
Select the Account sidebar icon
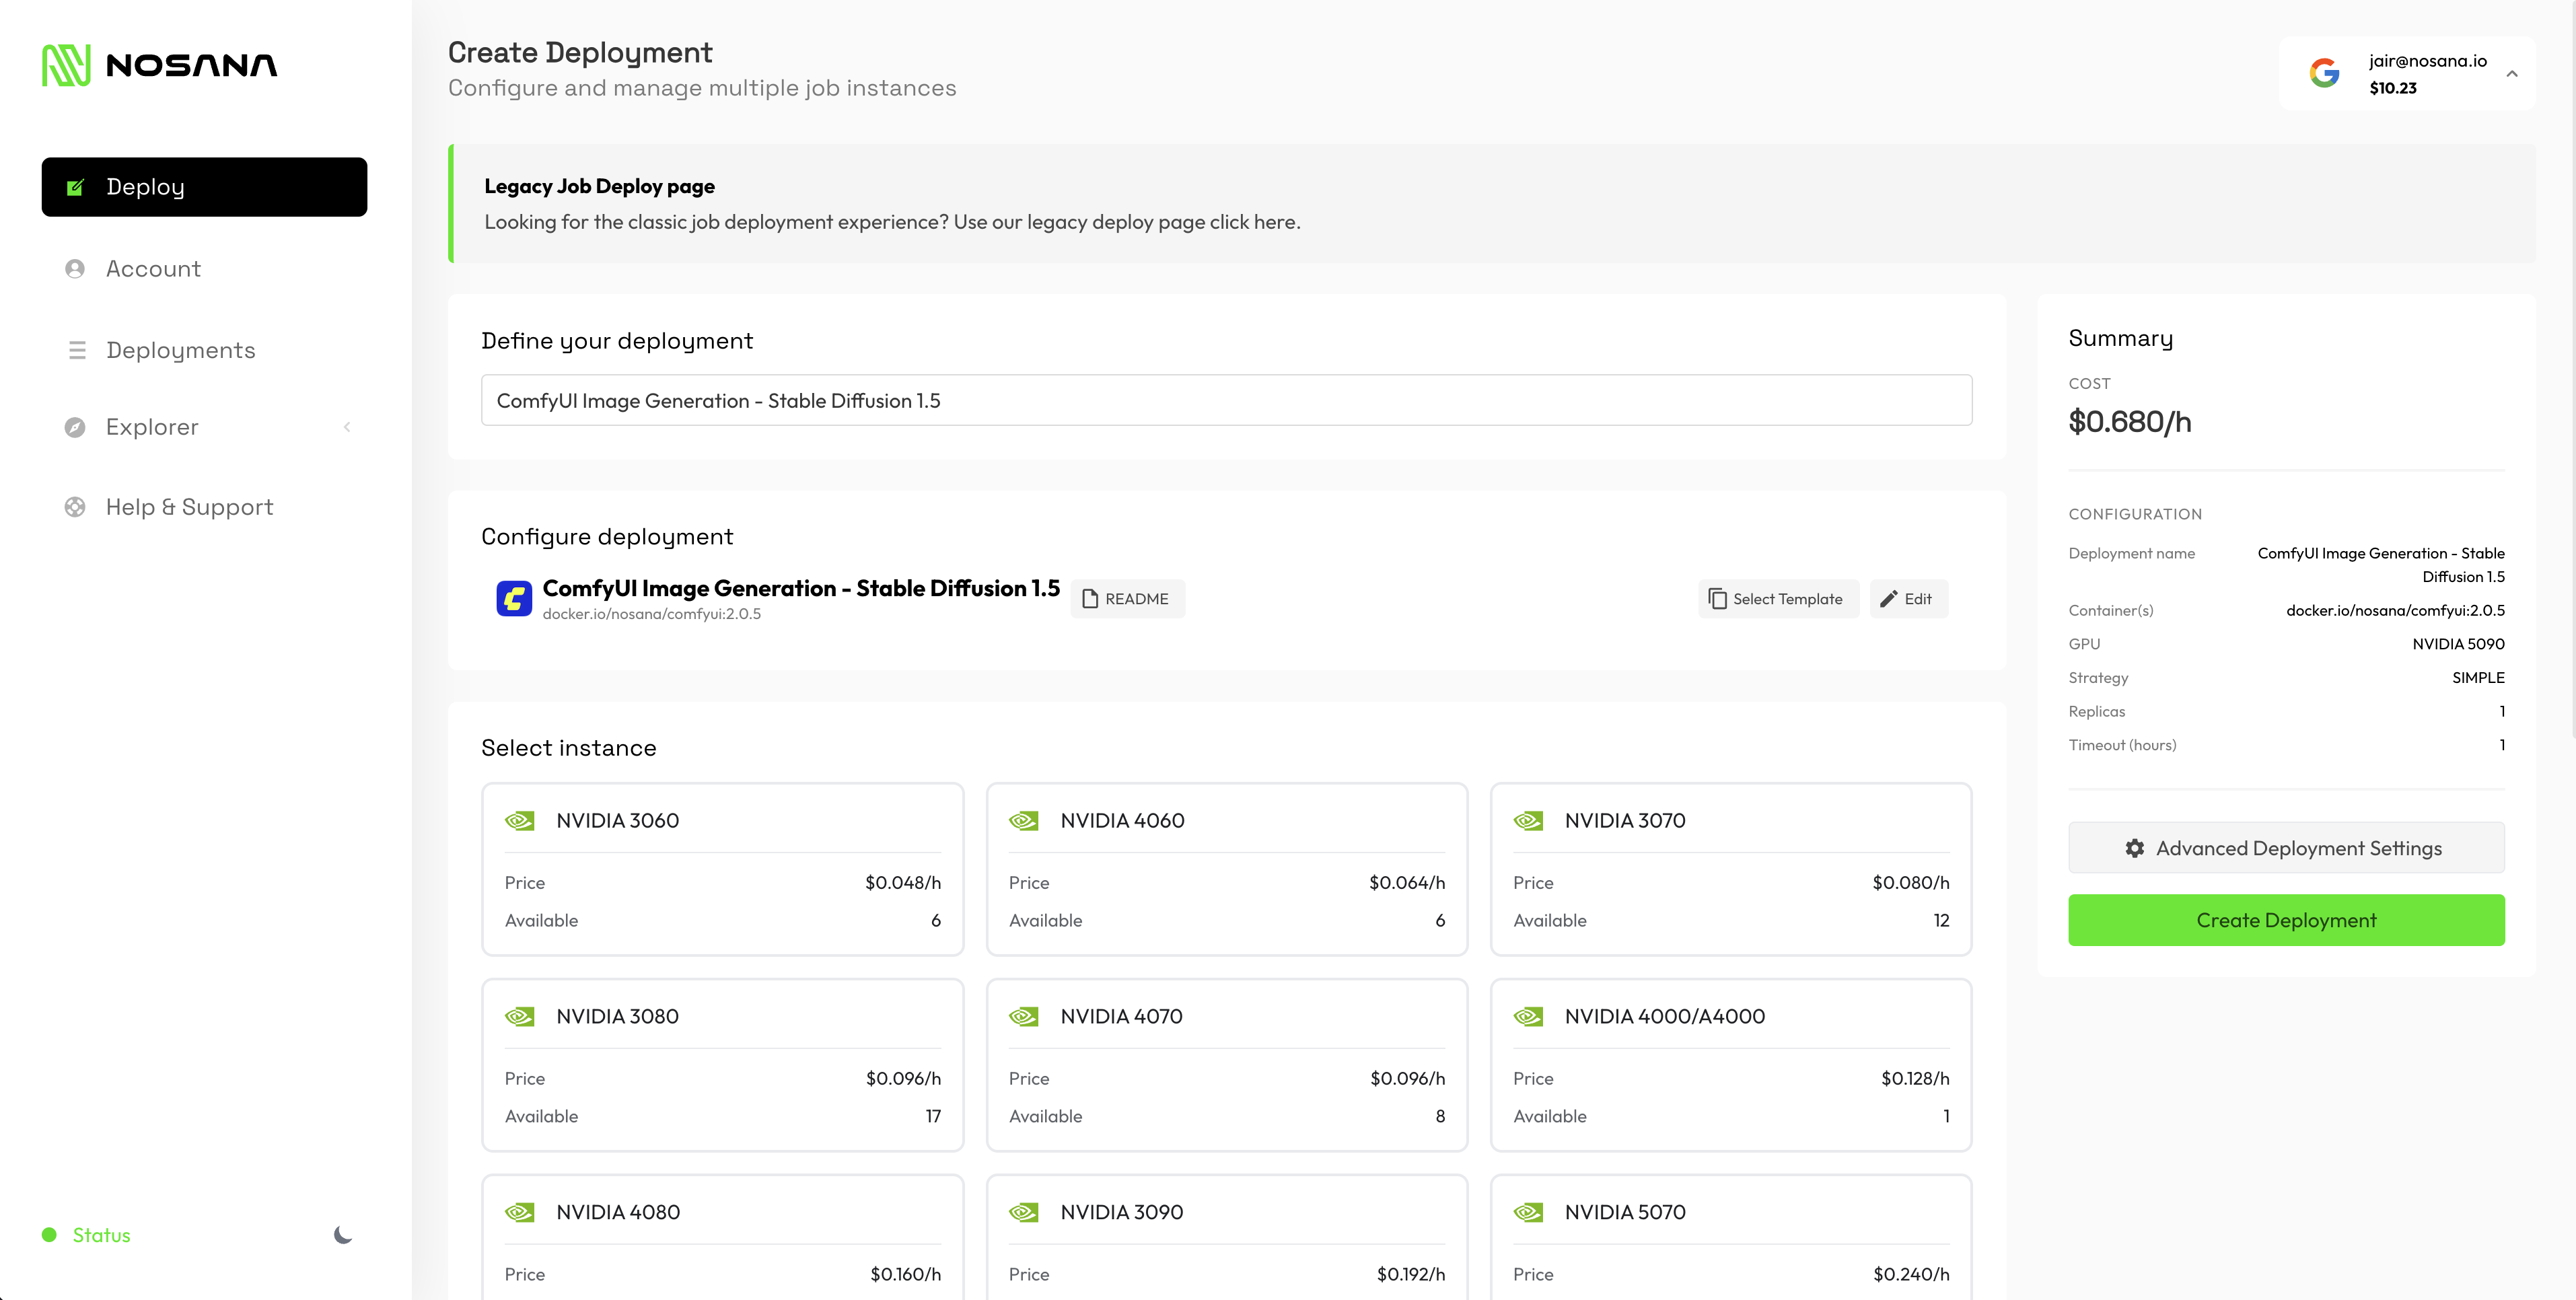(x=75, y=268)
